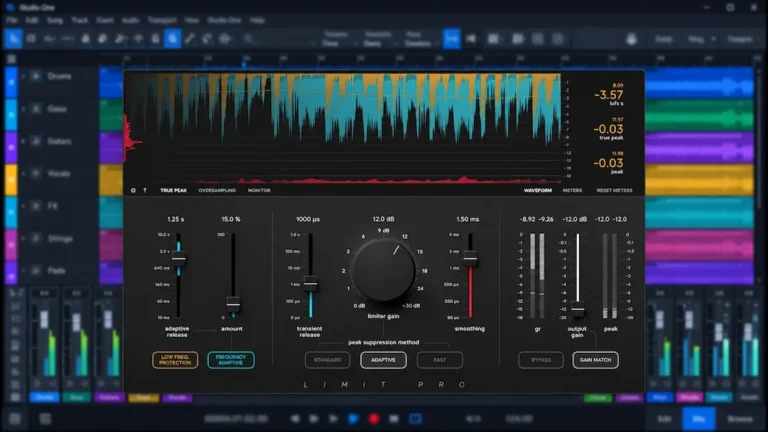768x432 pixels.
Task: Click the smoothing slider handle
Action: (470, 258)
